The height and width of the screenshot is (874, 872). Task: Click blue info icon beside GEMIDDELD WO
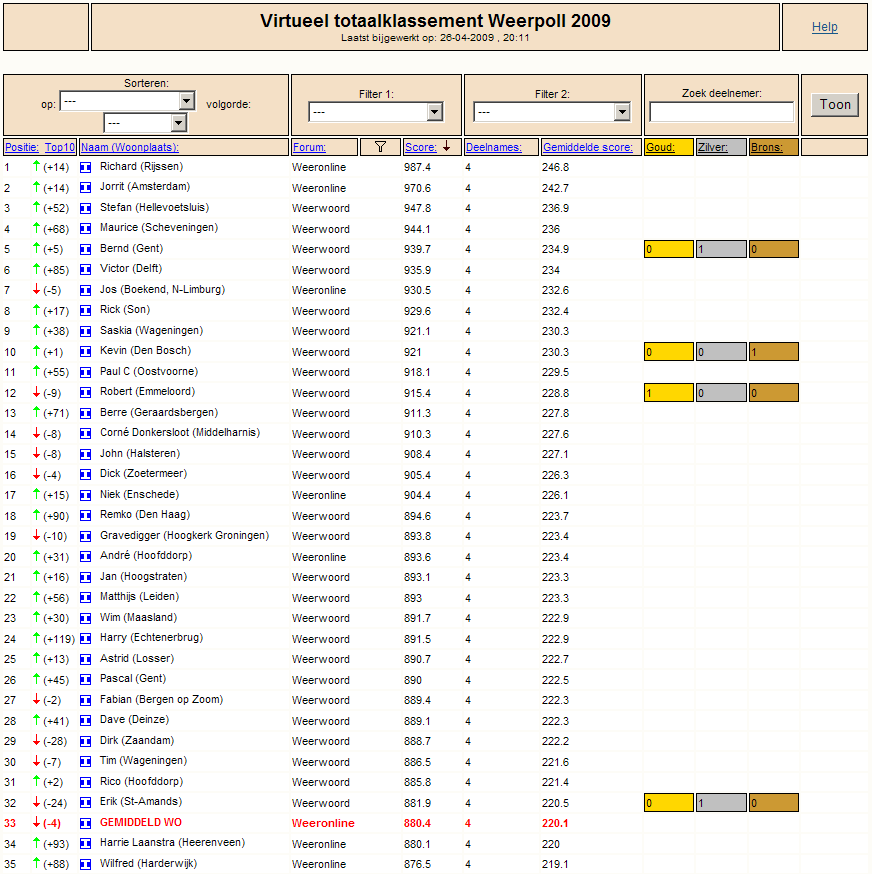[x=85, y=823]
